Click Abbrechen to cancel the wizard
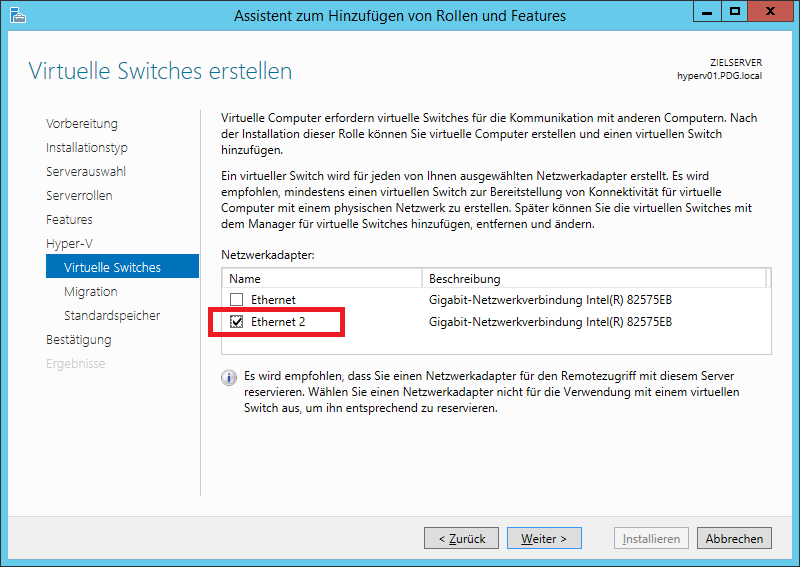Screen dimensions: 800x567 [x=734, y=538]
